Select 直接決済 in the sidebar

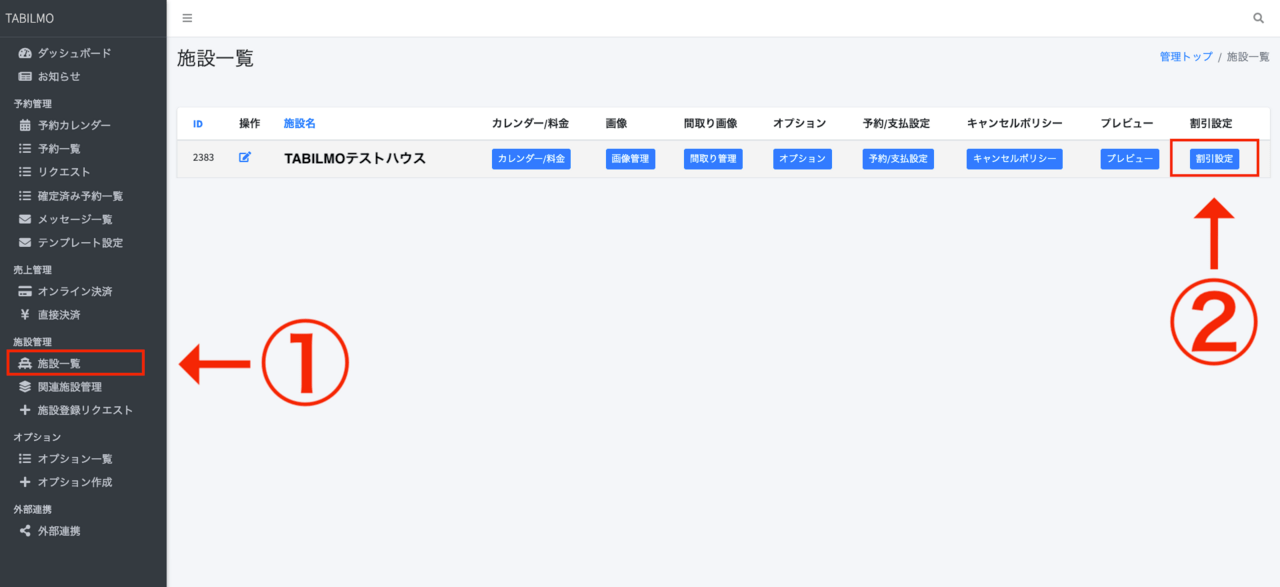pos(59,315)
